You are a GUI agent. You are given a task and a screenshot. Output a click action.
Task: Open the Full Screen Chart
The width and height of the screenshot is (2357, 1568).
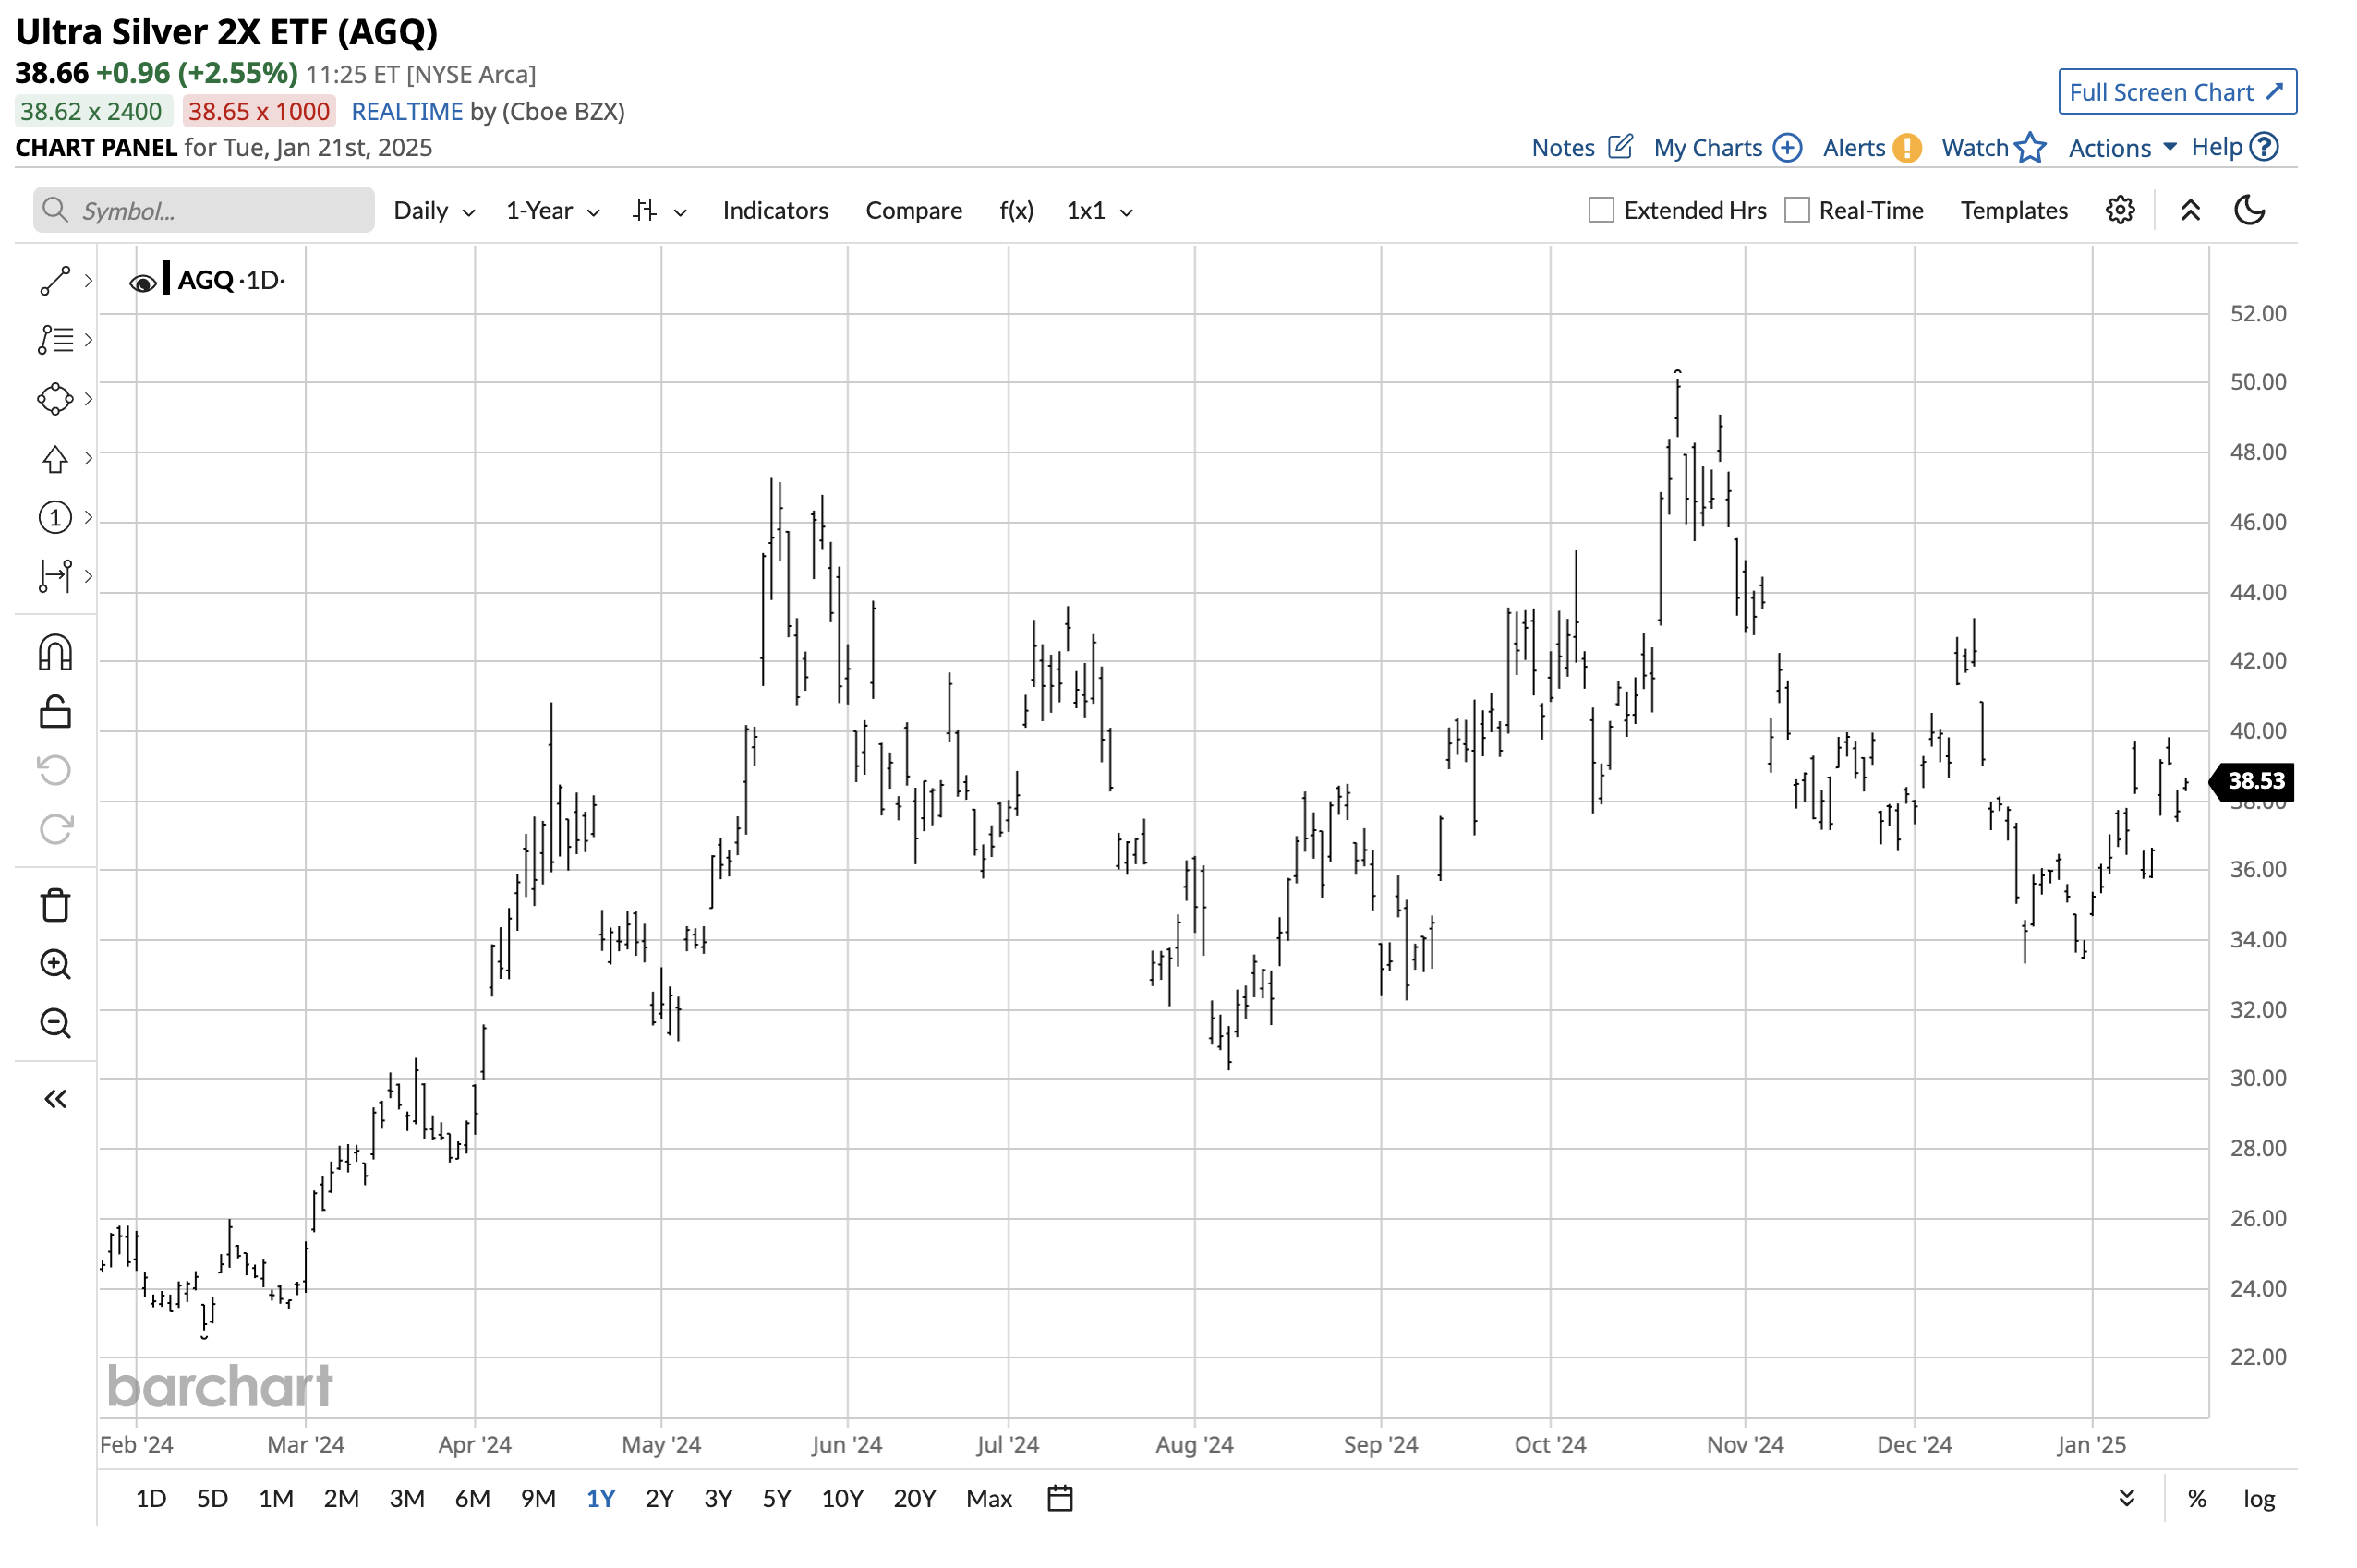pyautogui.click(x=2176, y=91)
